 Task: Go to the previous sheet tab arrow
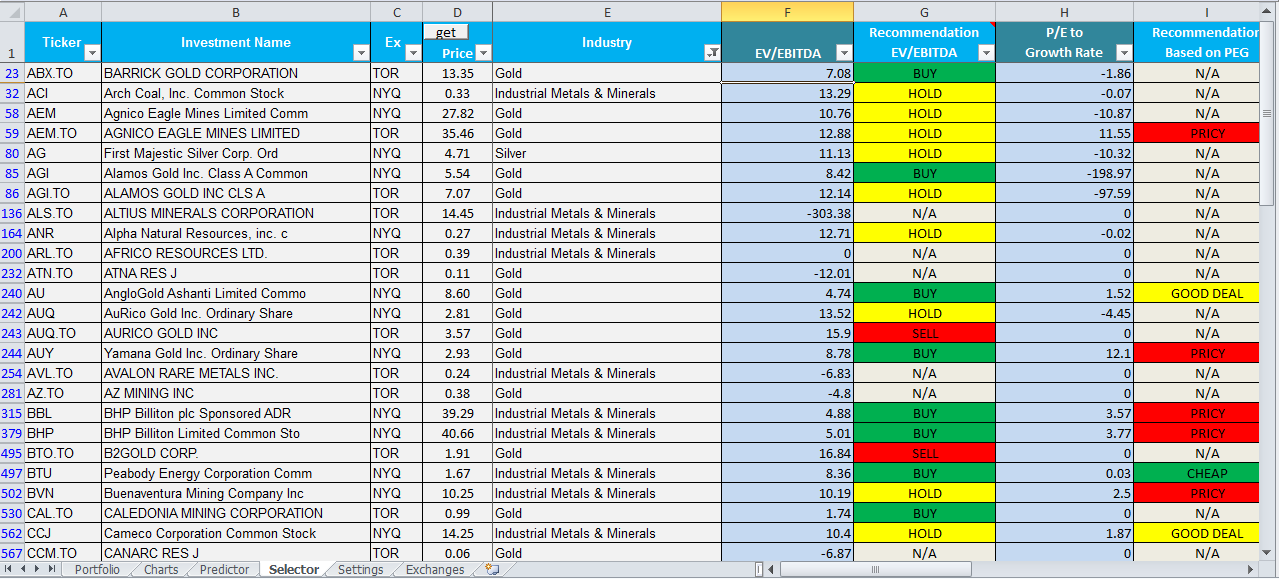pos(24,570)
